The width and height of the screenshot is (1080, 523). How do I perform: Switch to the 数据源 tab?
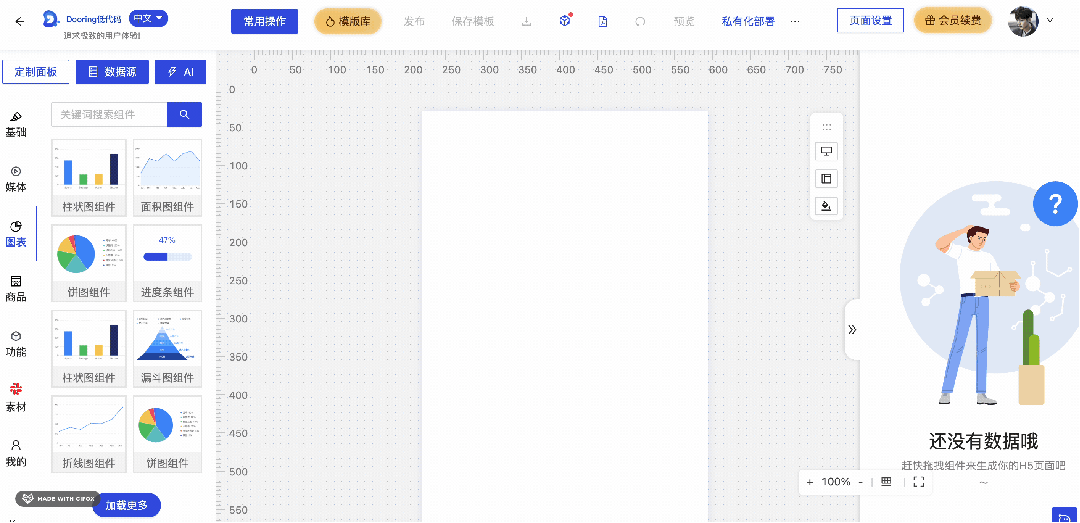click(112, 72)
